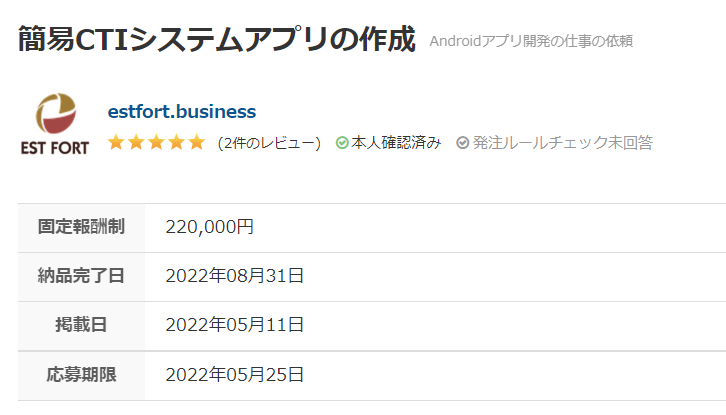Click the 発注ルールチェック未回答 label

(563, 143)
